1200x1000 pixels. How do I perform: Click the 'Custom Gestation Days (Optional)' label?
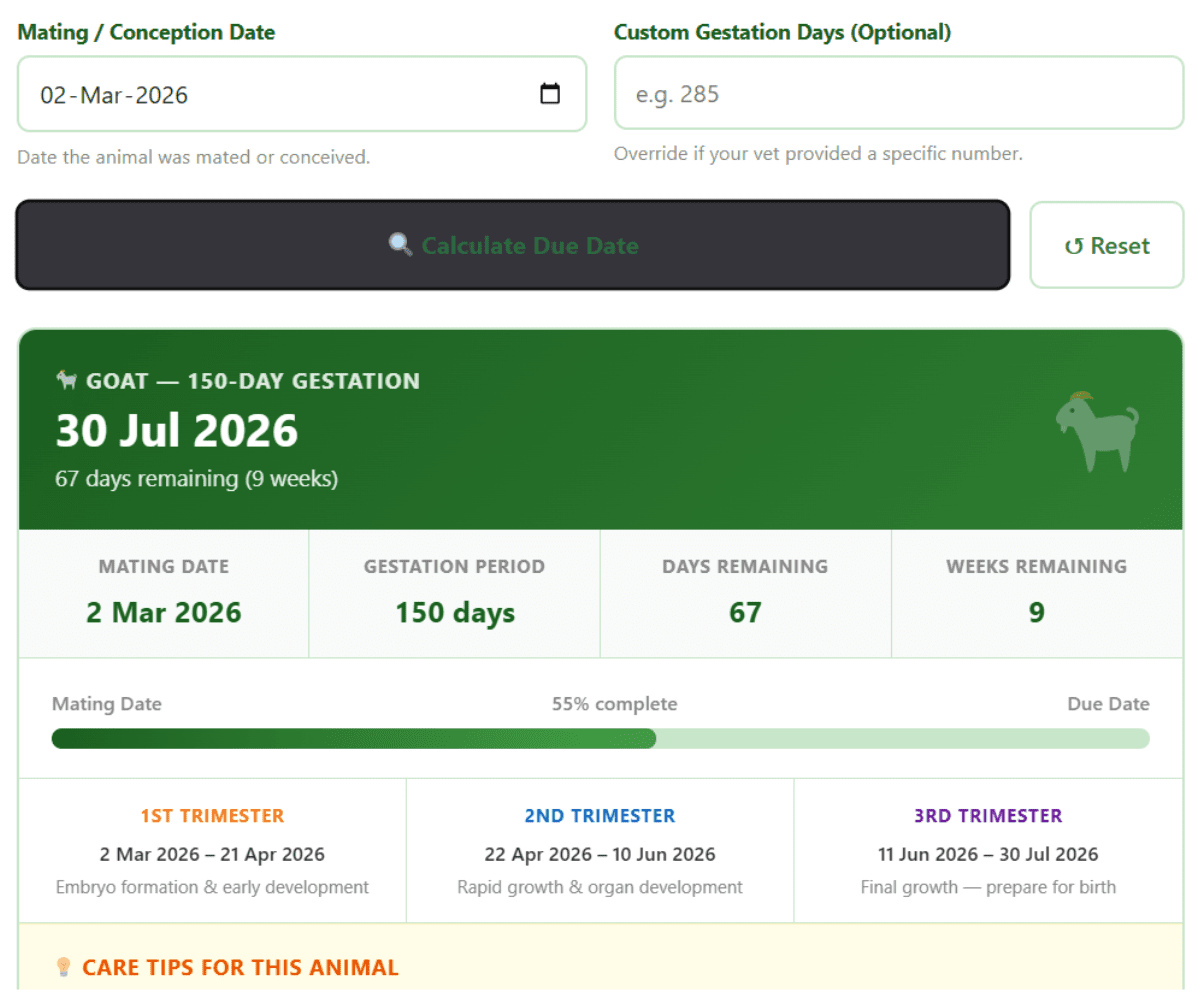[783, 32]
